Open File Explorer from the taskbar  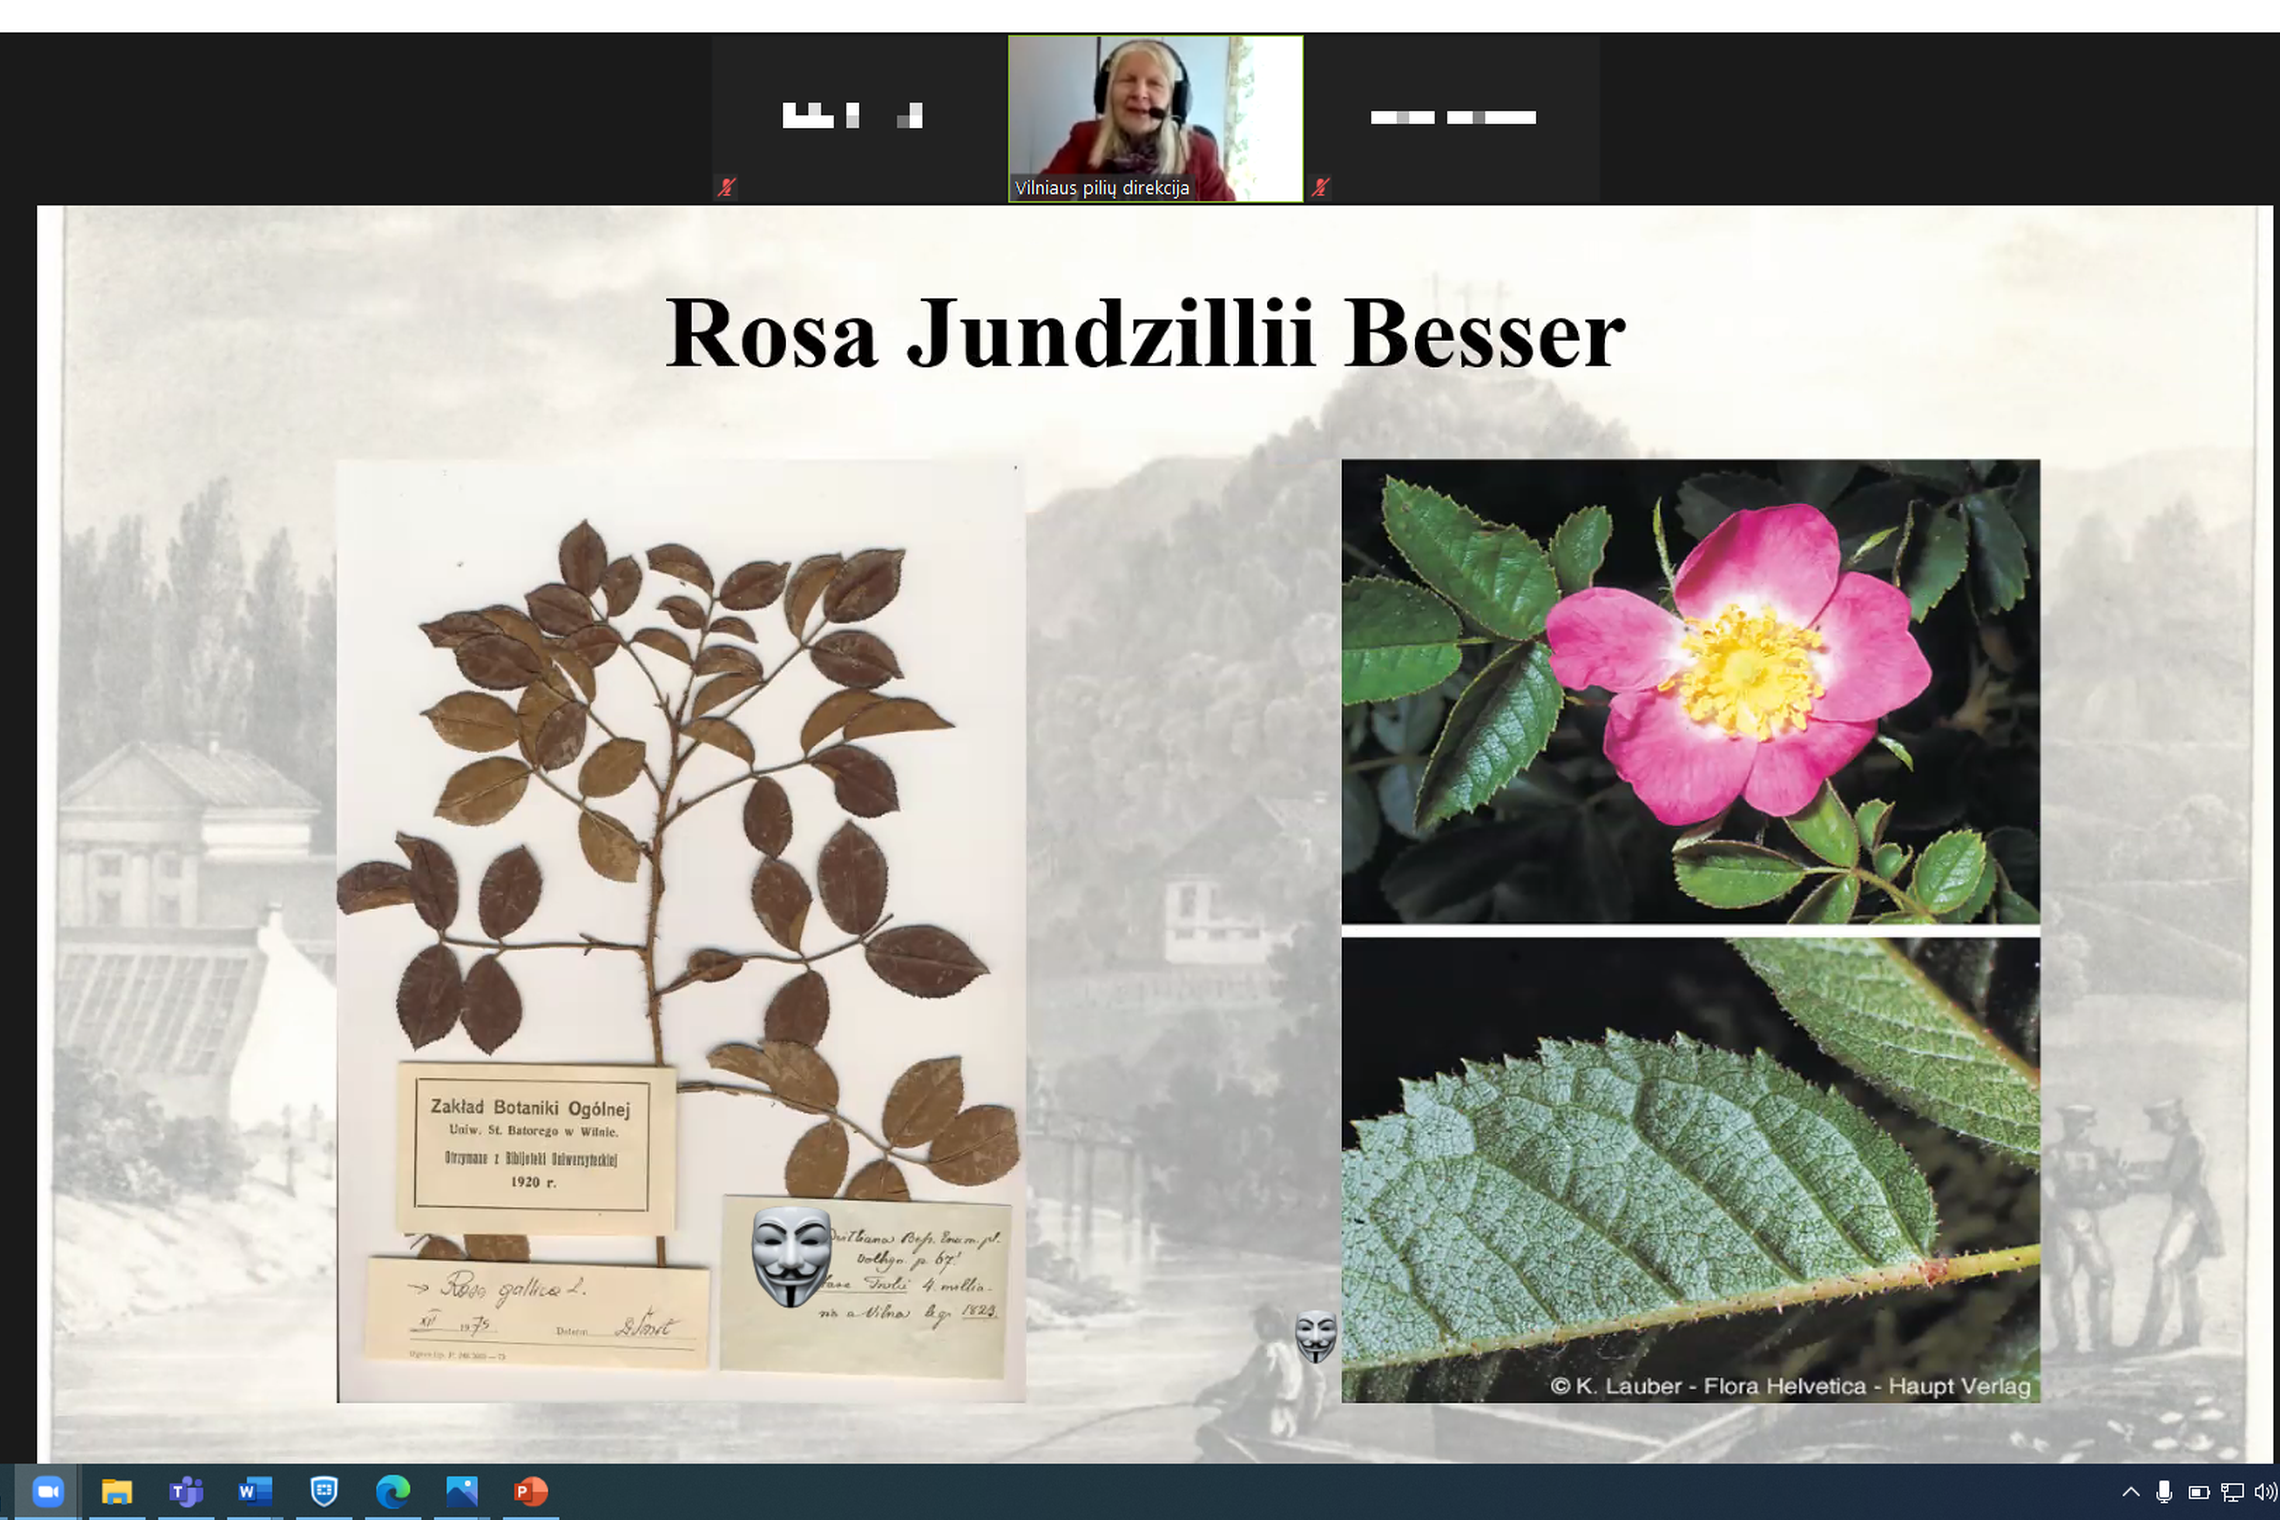tap(117, 1492)
